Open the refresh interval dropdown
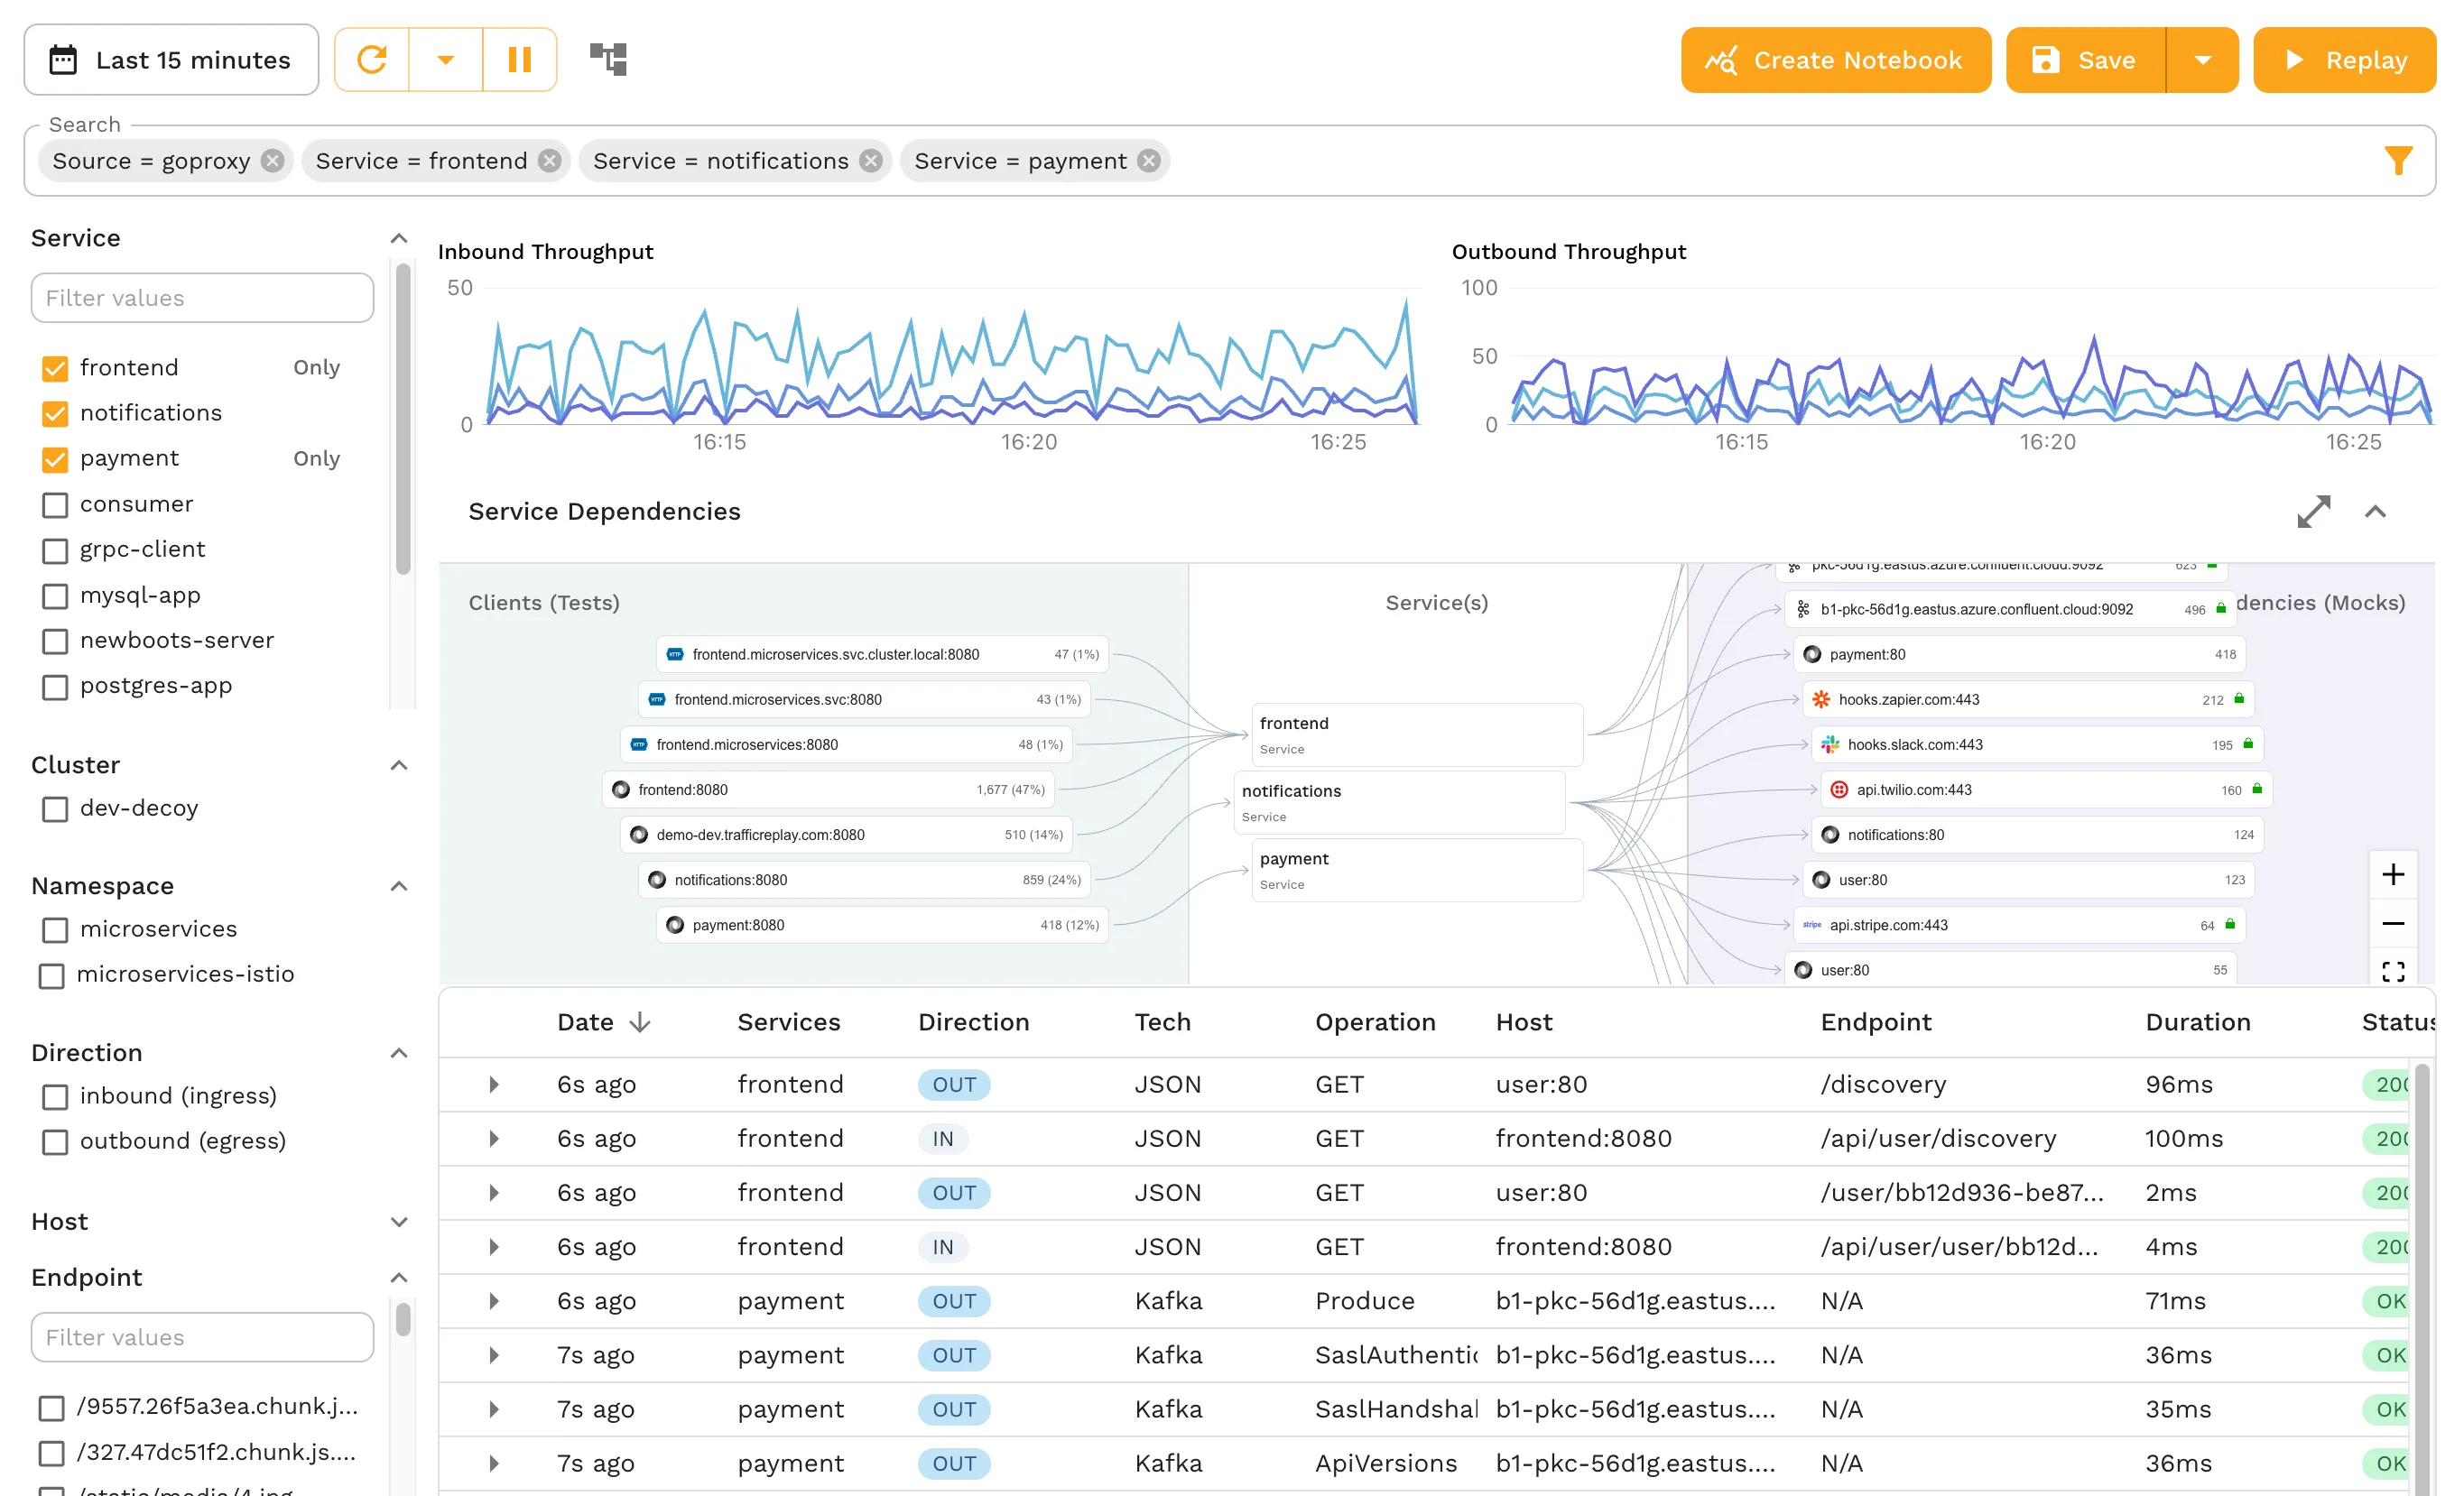2464x1496 pixels. click(445, 59)
